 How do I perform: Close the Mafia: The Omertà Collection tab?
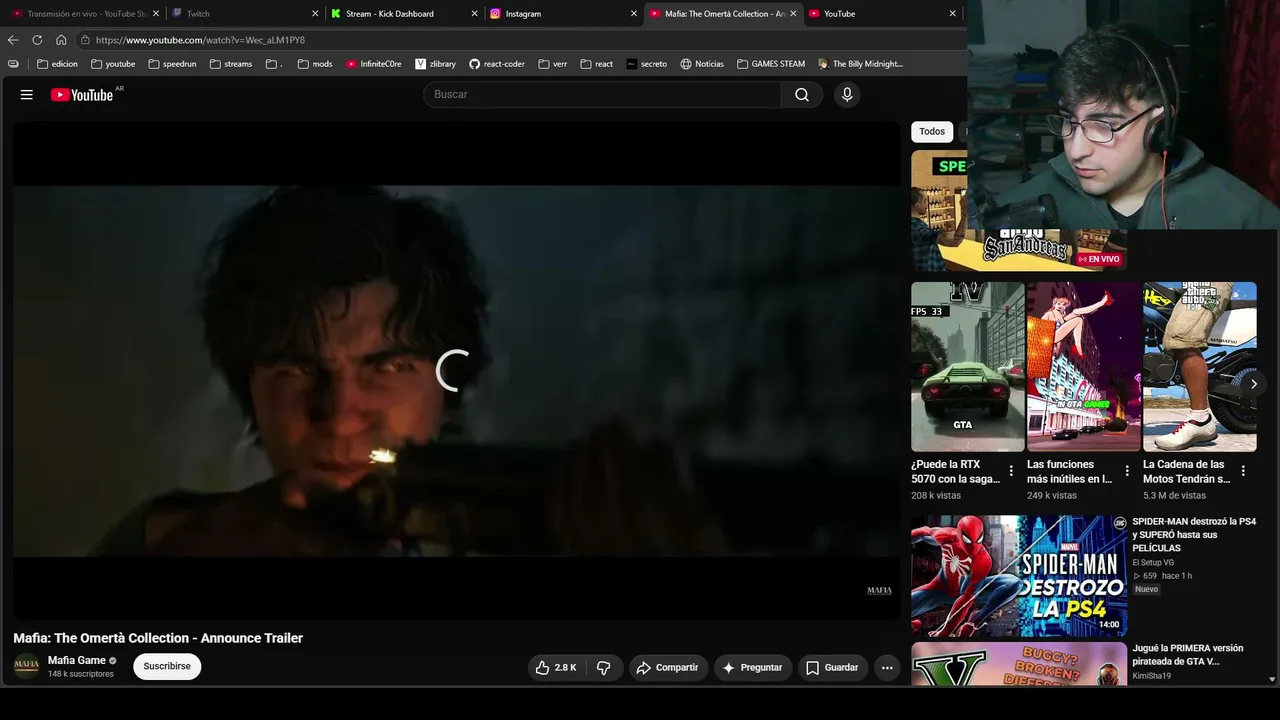(x=793, y=14)
